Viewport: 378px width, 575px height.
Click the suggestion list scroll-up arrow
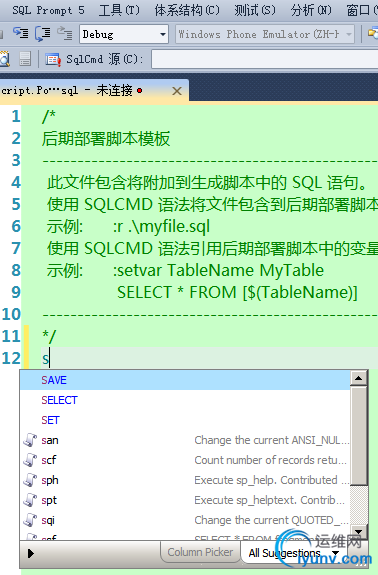point(359,378)
